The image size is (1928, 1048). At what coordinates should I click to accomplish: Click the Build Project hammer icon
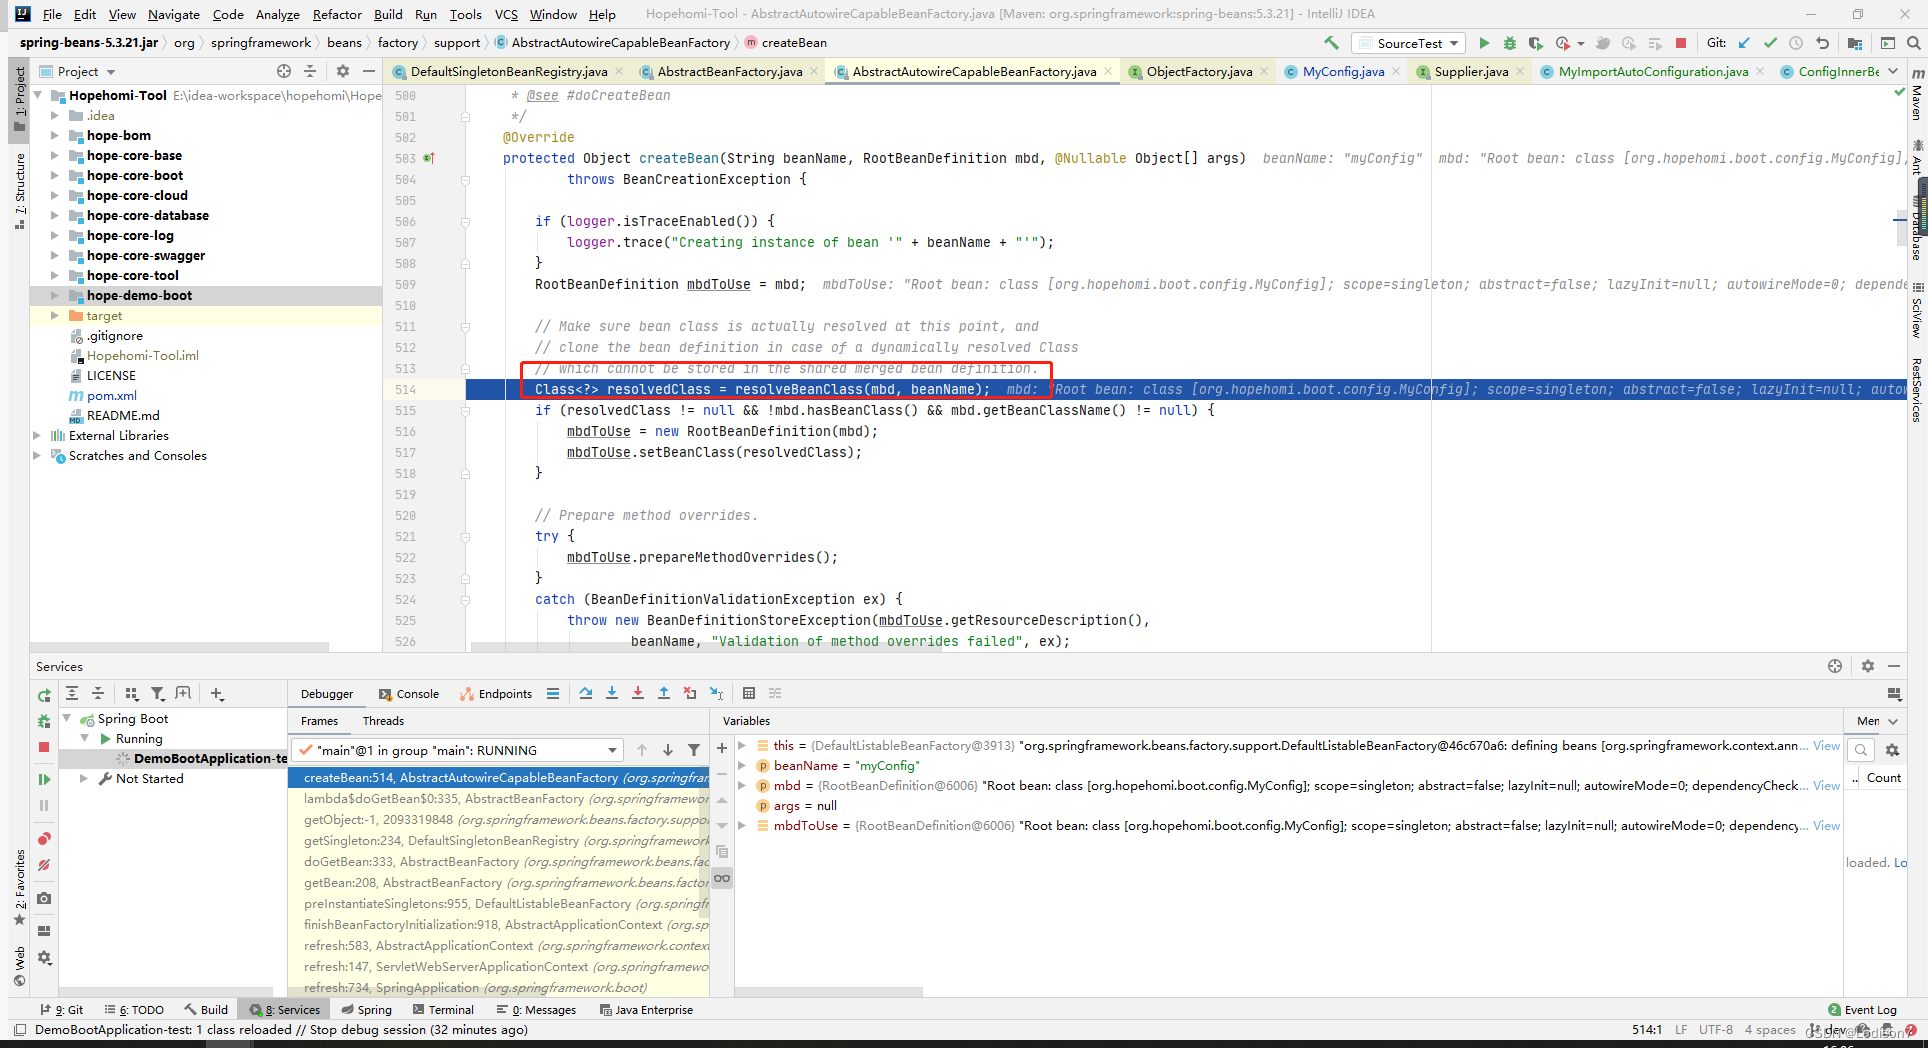(1331, 43)
